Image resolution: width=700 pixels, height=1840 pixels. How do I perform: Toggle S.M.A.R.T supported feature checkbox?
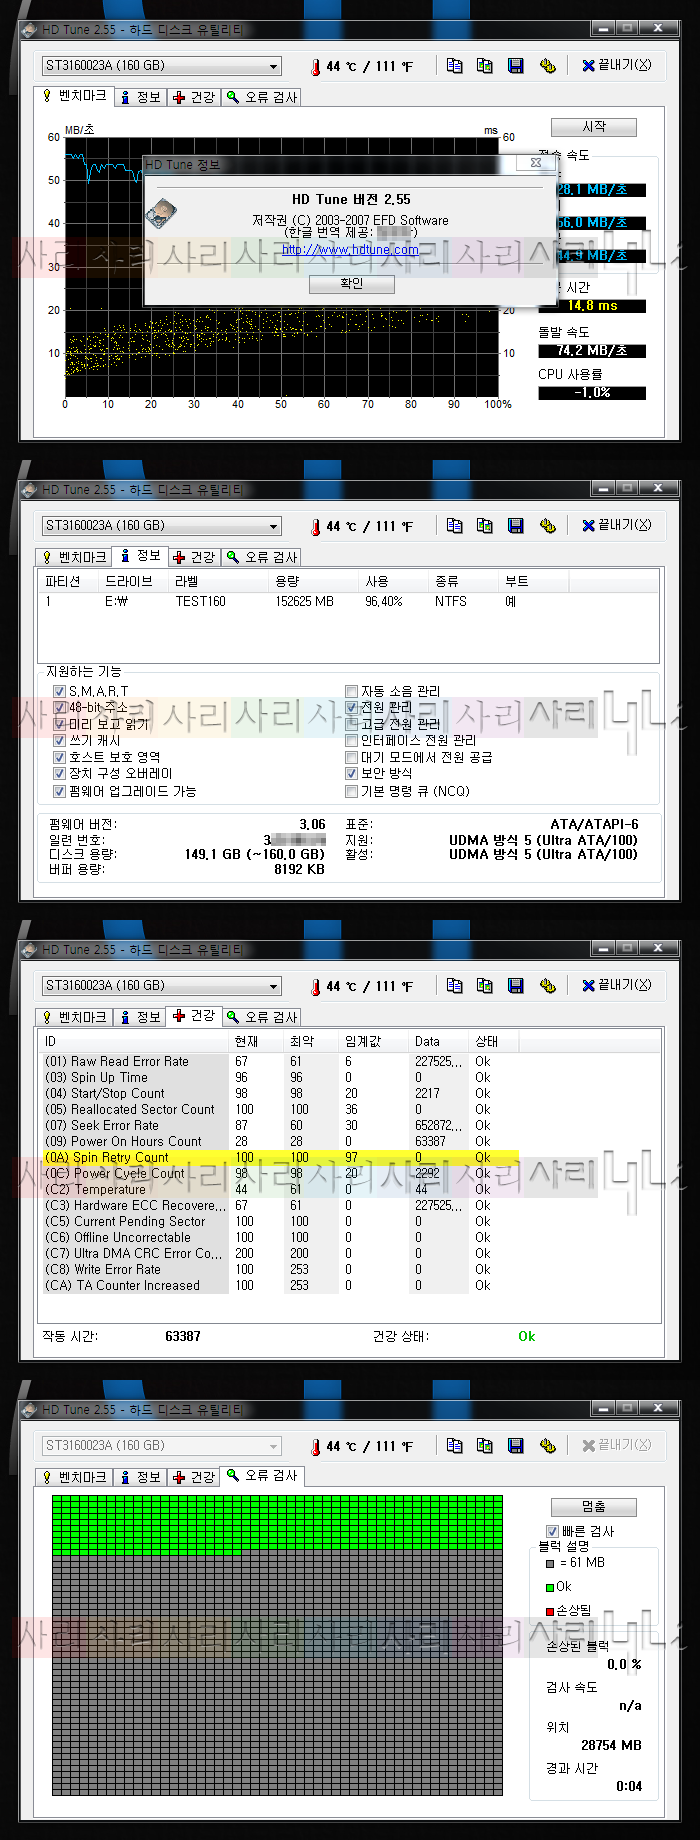[x=59, y=691]
